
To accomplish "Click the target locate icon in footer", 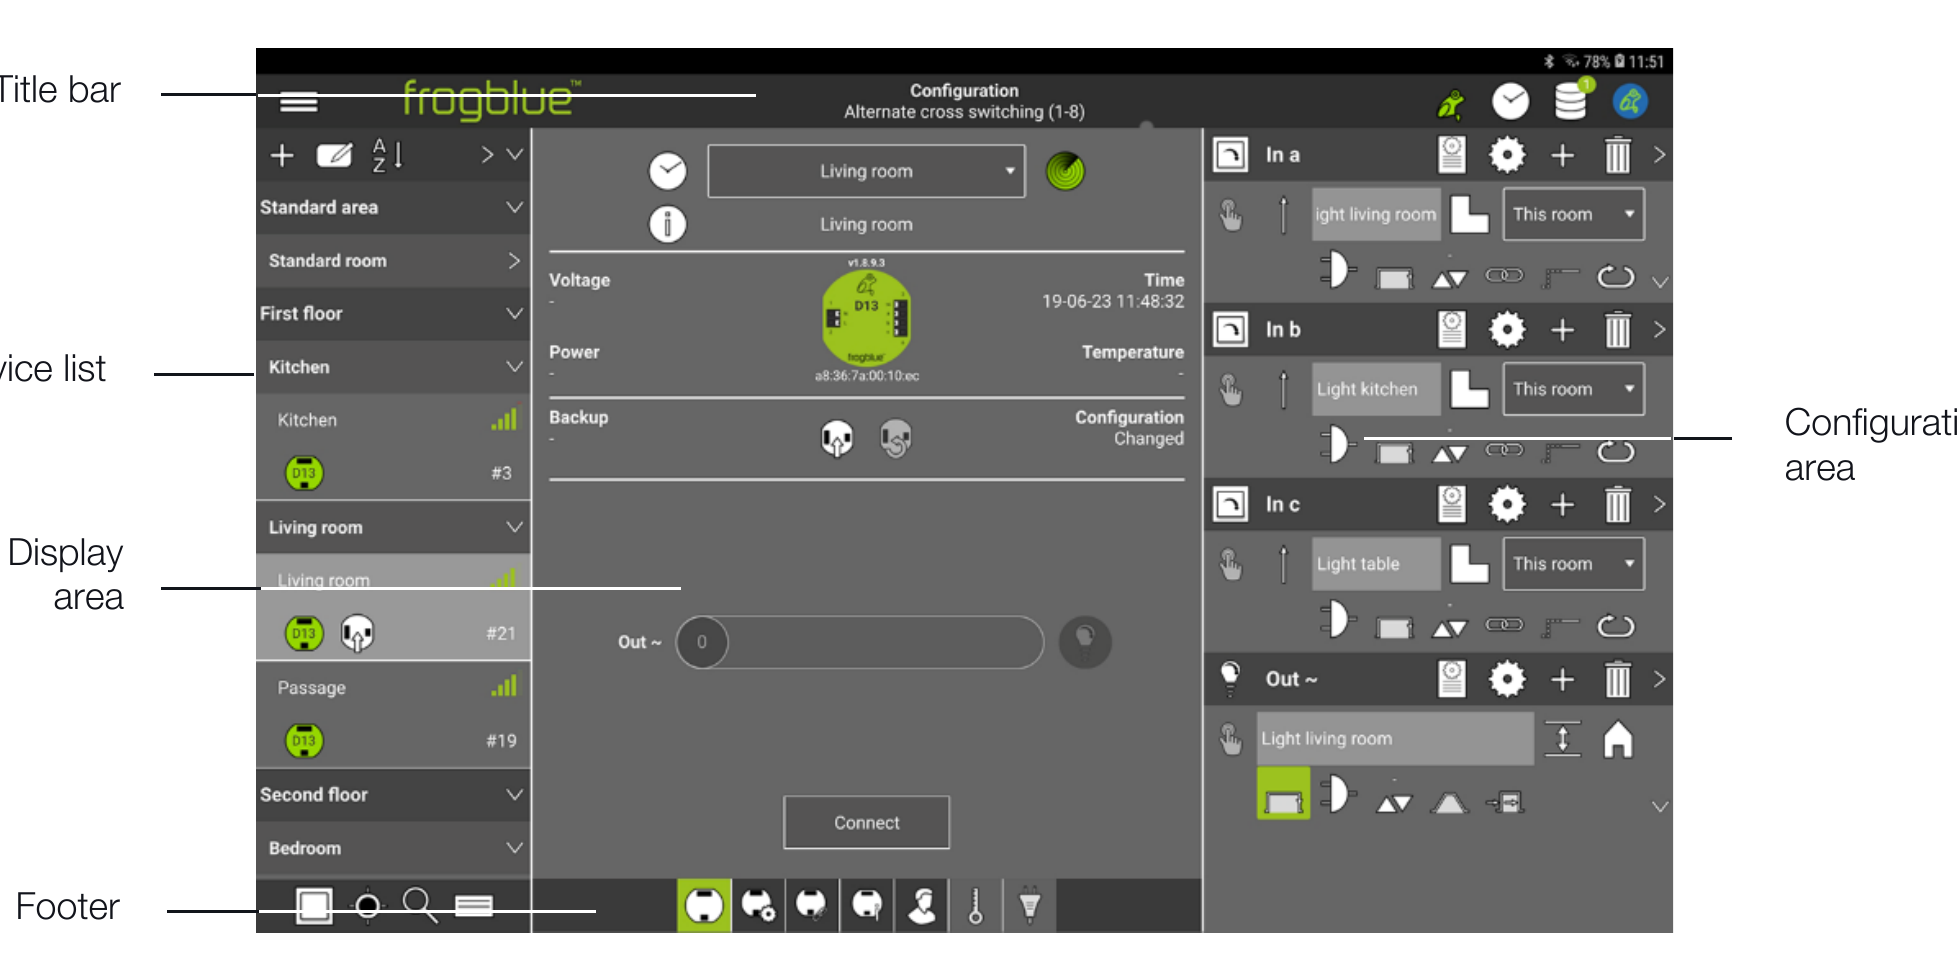I will tap(368, 906).
